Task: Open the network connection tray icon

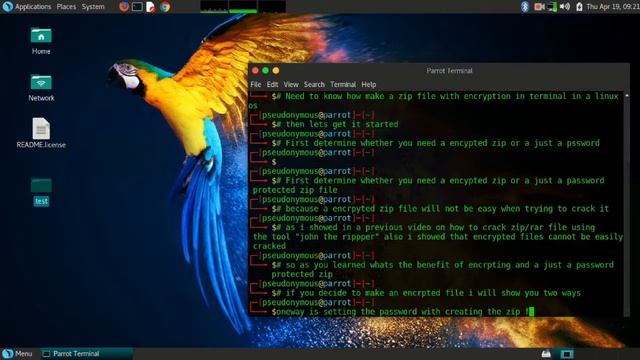Action: point(552,7)
